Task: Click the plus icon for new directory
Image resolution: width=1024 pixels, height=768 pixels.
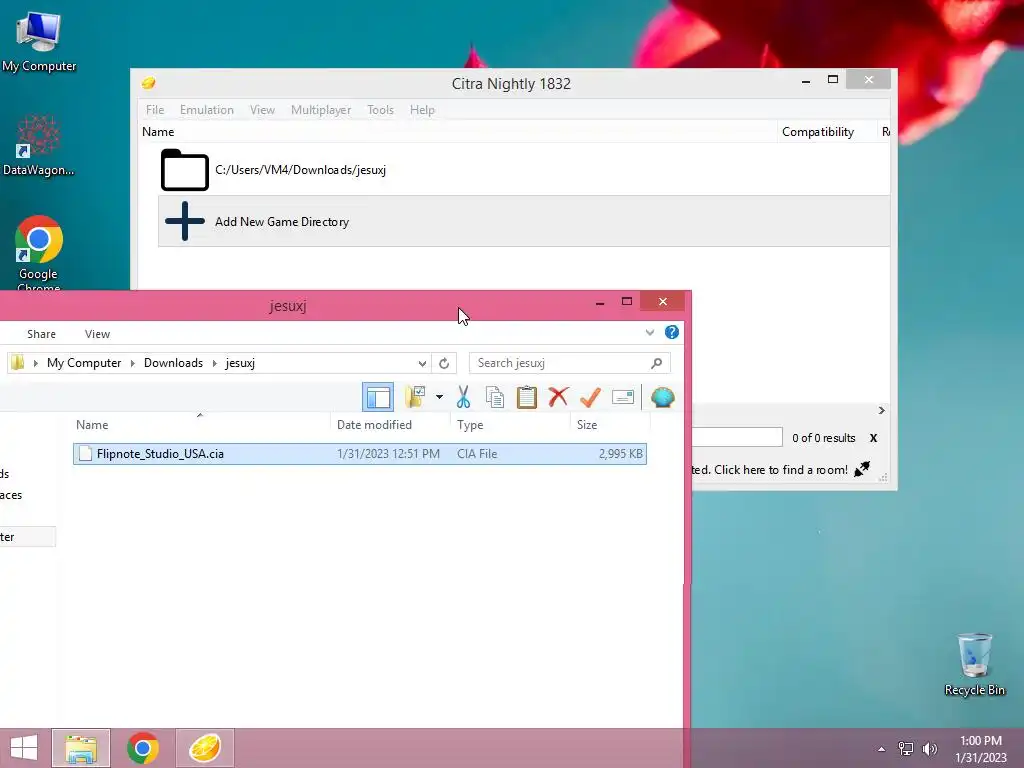Action: [185, 221]
